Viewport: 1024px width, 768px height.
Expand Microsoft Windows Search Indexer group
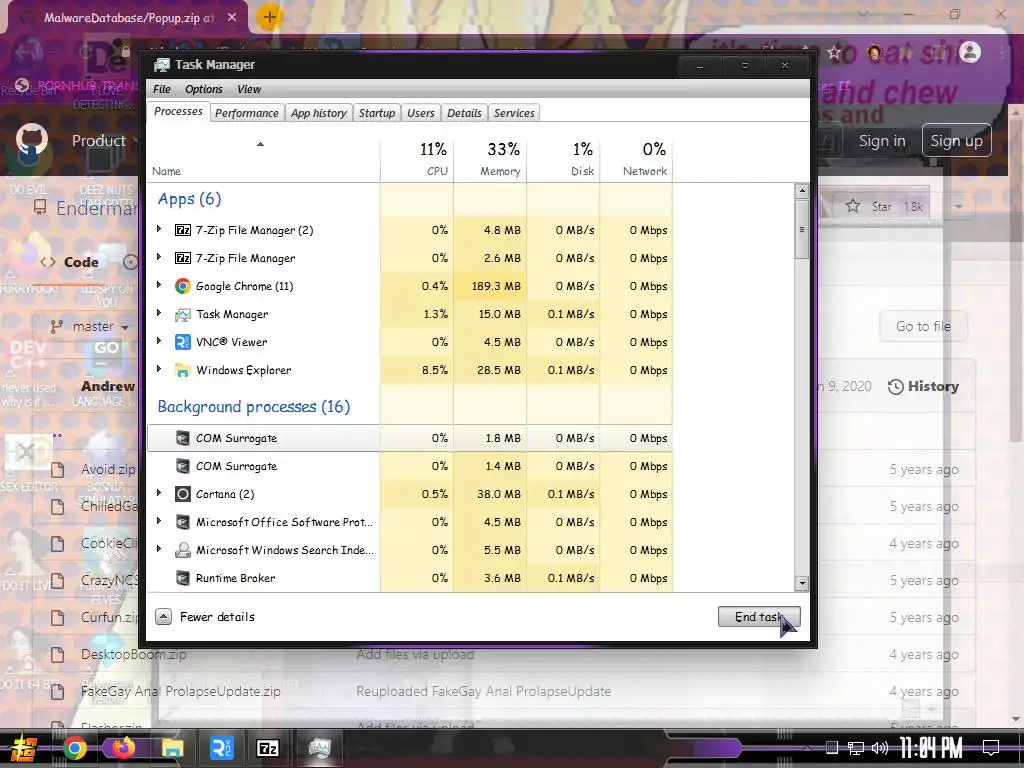(x=159, y=549)
